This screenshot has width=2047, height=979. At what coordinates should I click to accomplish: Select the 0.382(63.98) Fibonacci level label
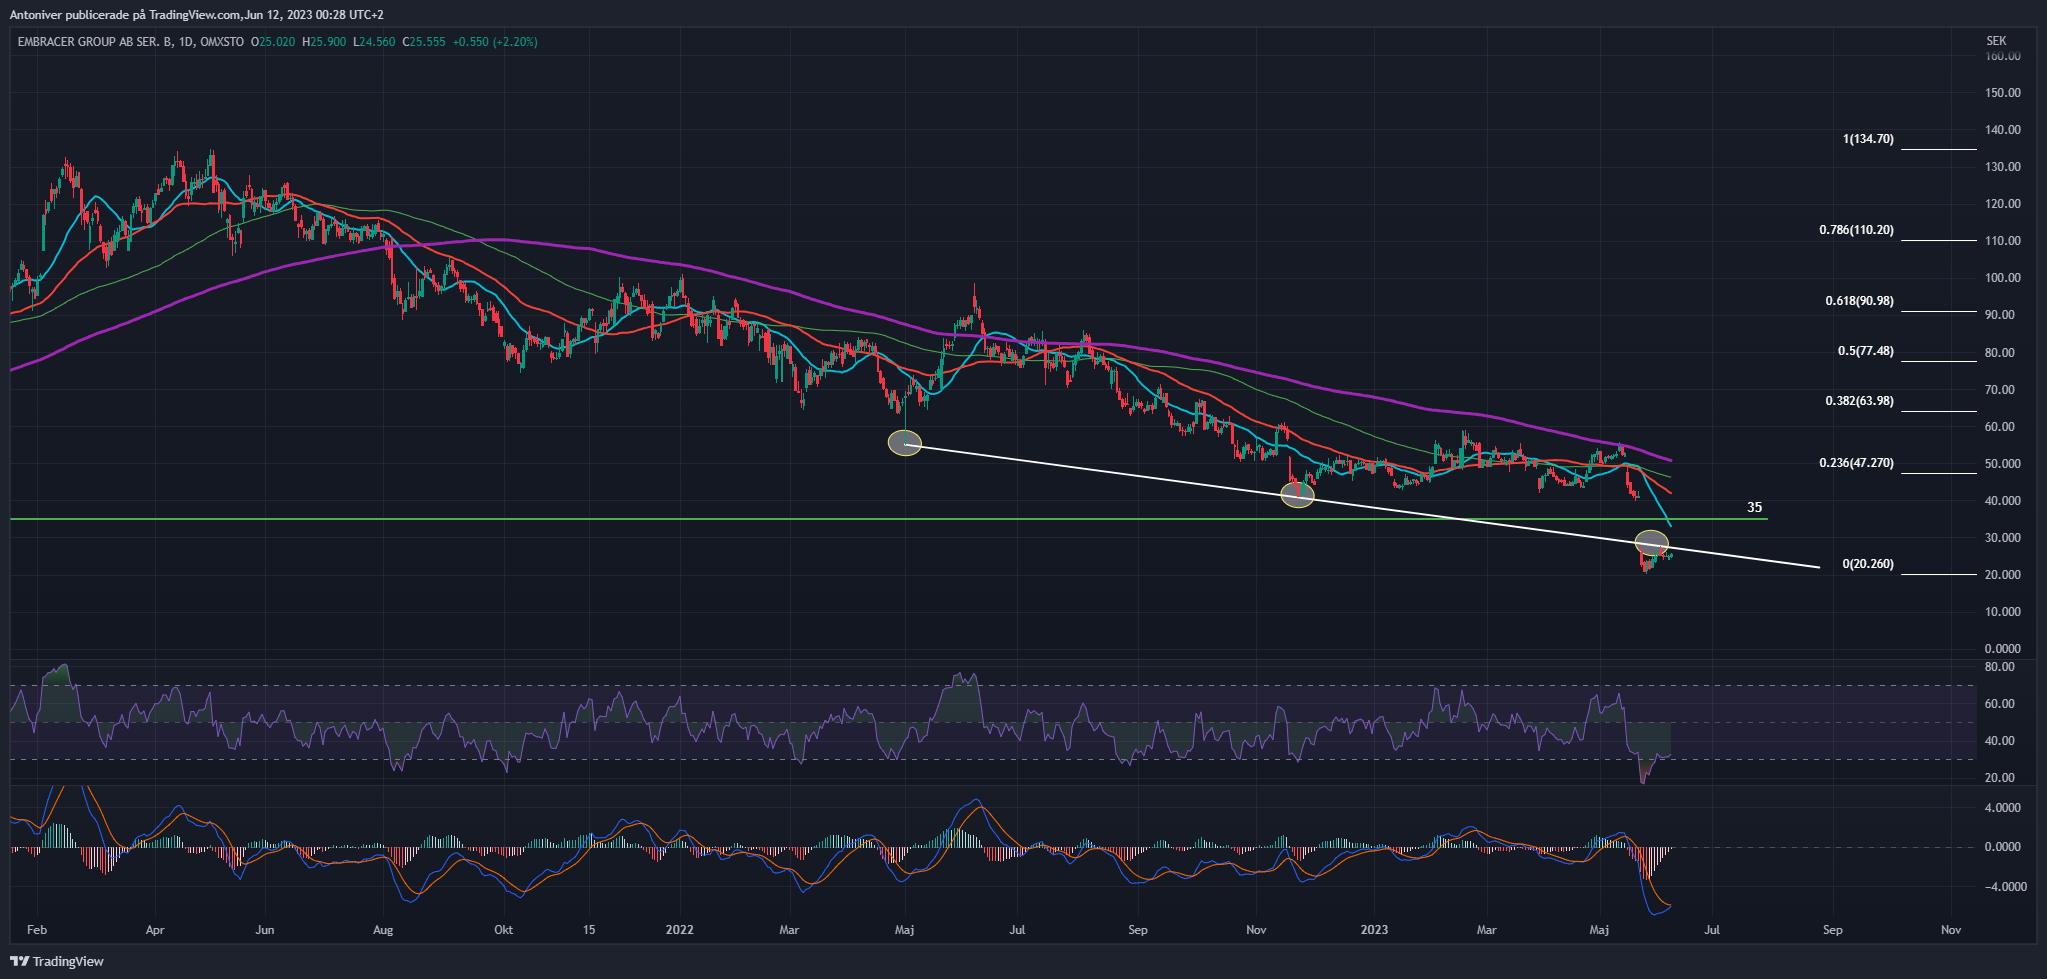1858,401
